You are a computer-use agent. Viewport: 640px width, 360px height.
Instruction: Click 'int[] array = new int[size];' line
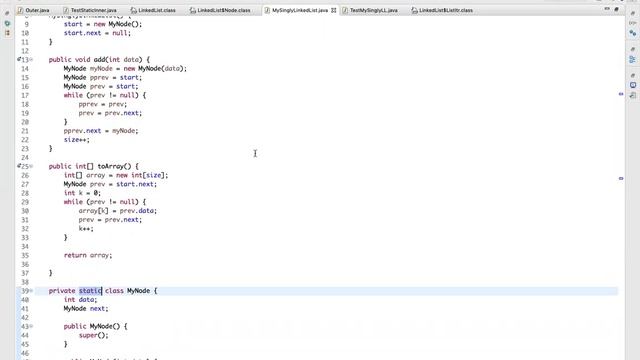tap(116, 175)
